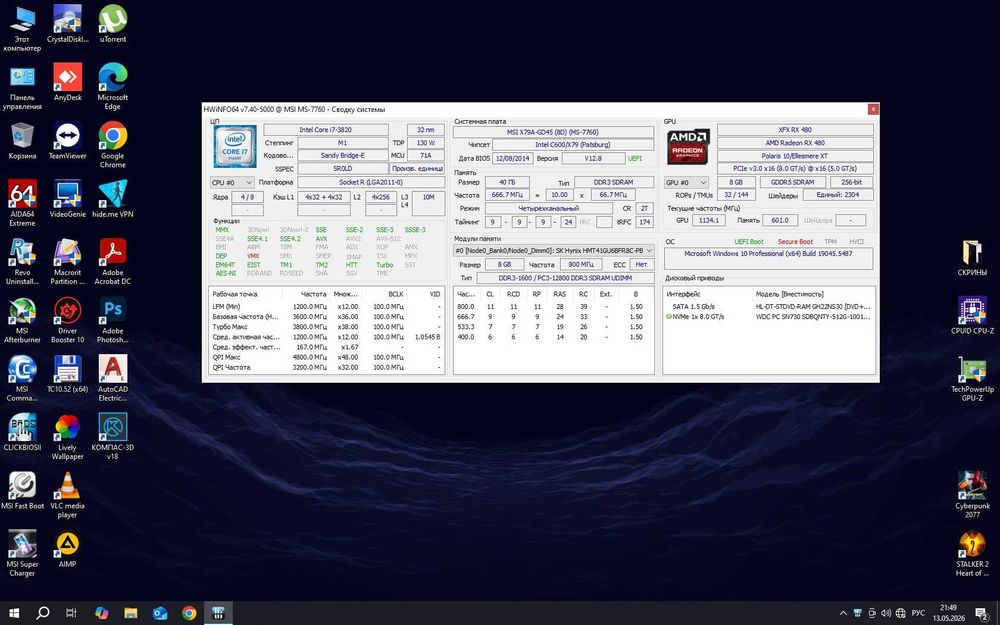This screenshot has width=1000, height=625.
Task: Open CLICKBIOSII desktop shortcut
Action: click(x=22, y=432)
